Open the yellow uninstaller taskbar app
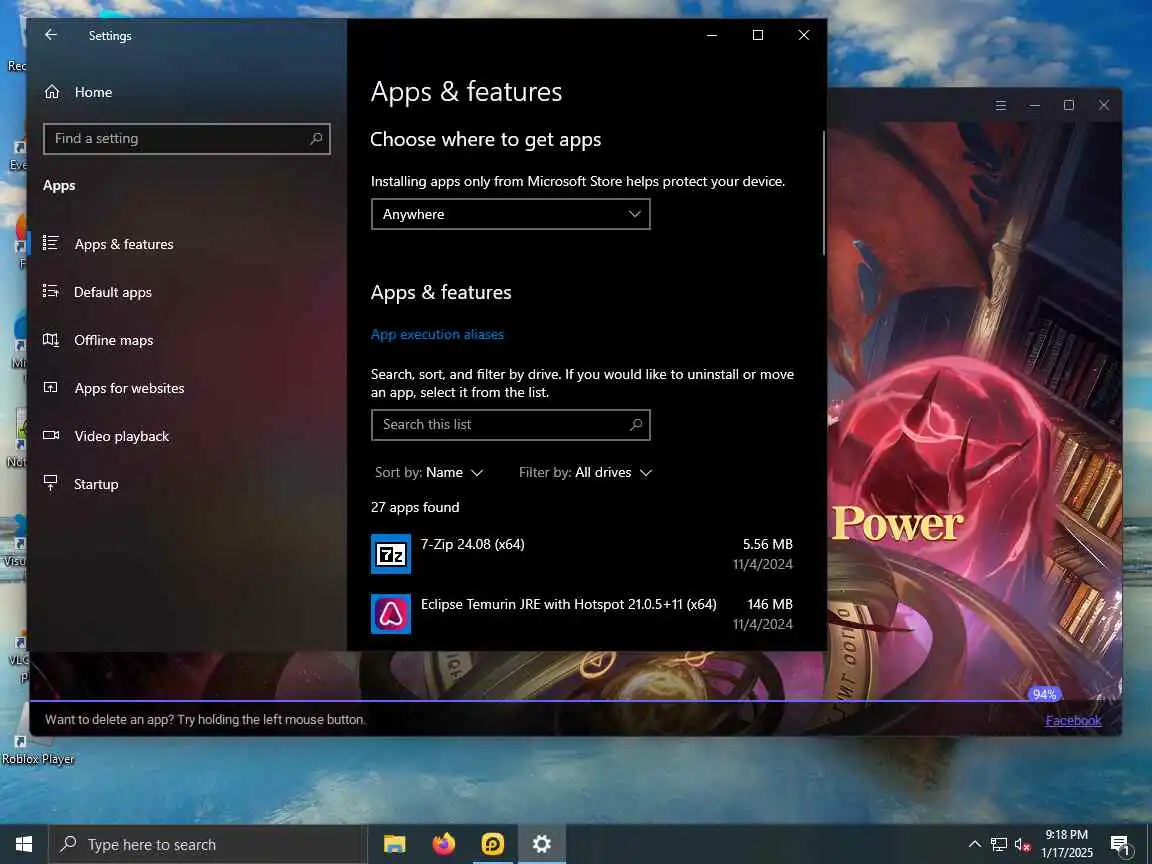 492,844
